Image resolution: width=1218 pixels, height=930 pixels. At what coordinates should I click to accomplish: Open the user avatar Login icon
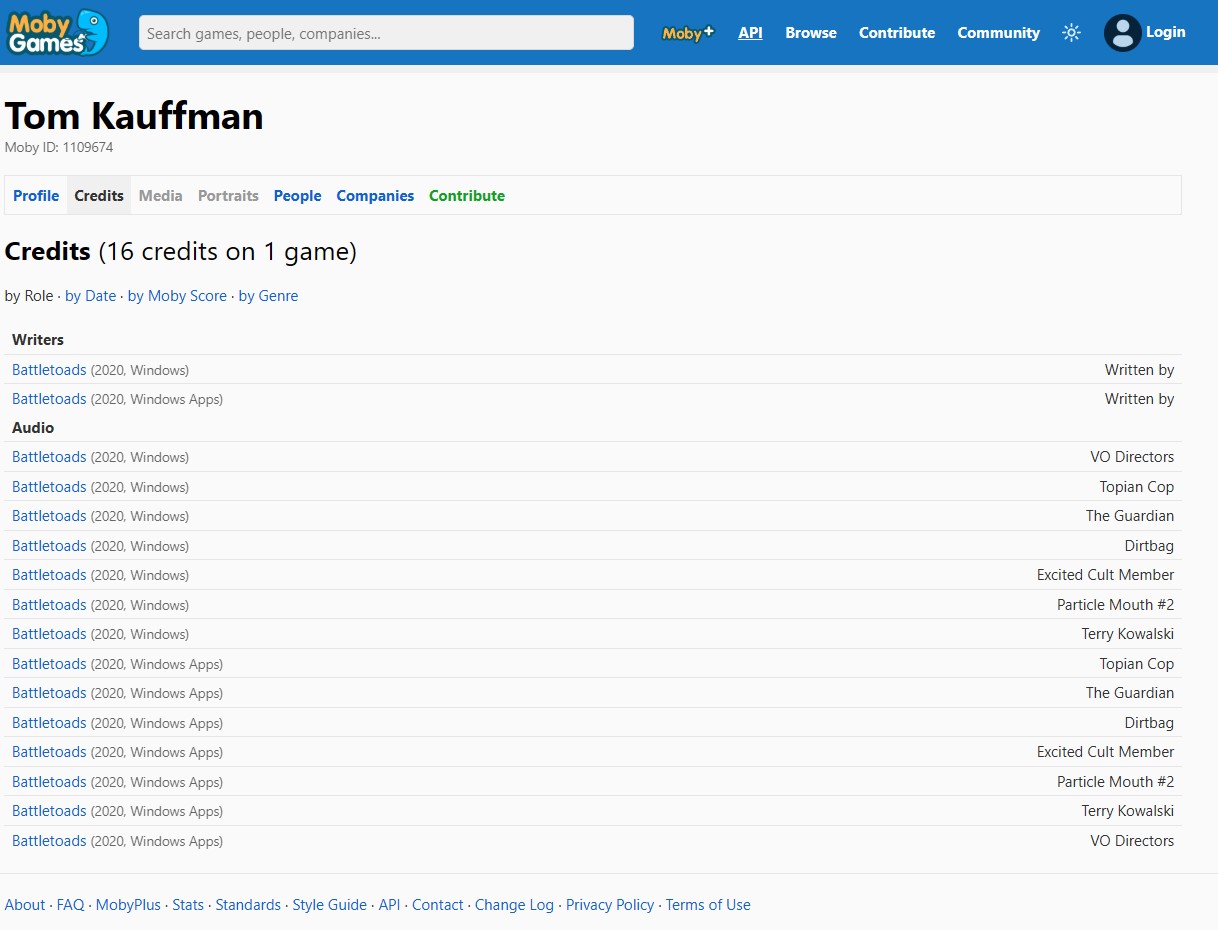(1122, 33)
